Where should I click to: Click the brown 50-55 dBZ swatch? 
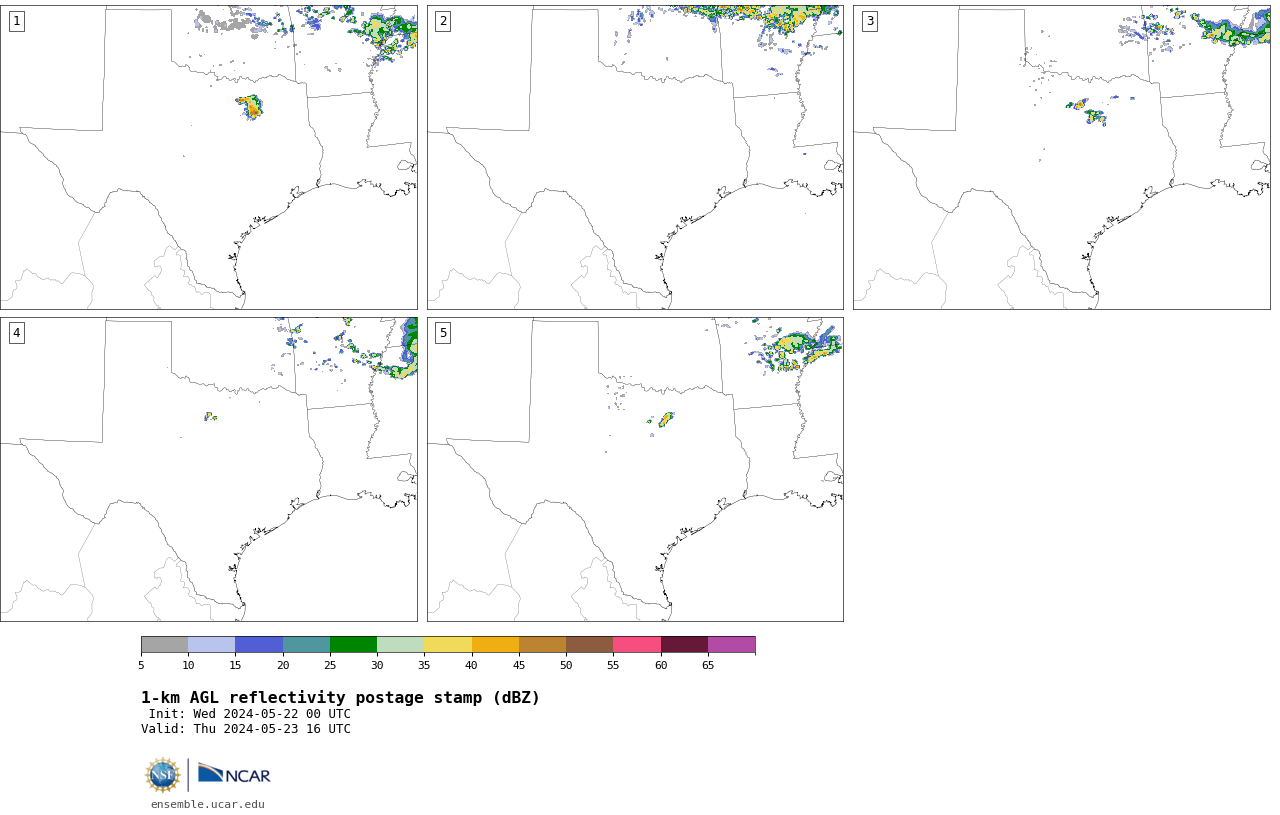pos(590,644)
